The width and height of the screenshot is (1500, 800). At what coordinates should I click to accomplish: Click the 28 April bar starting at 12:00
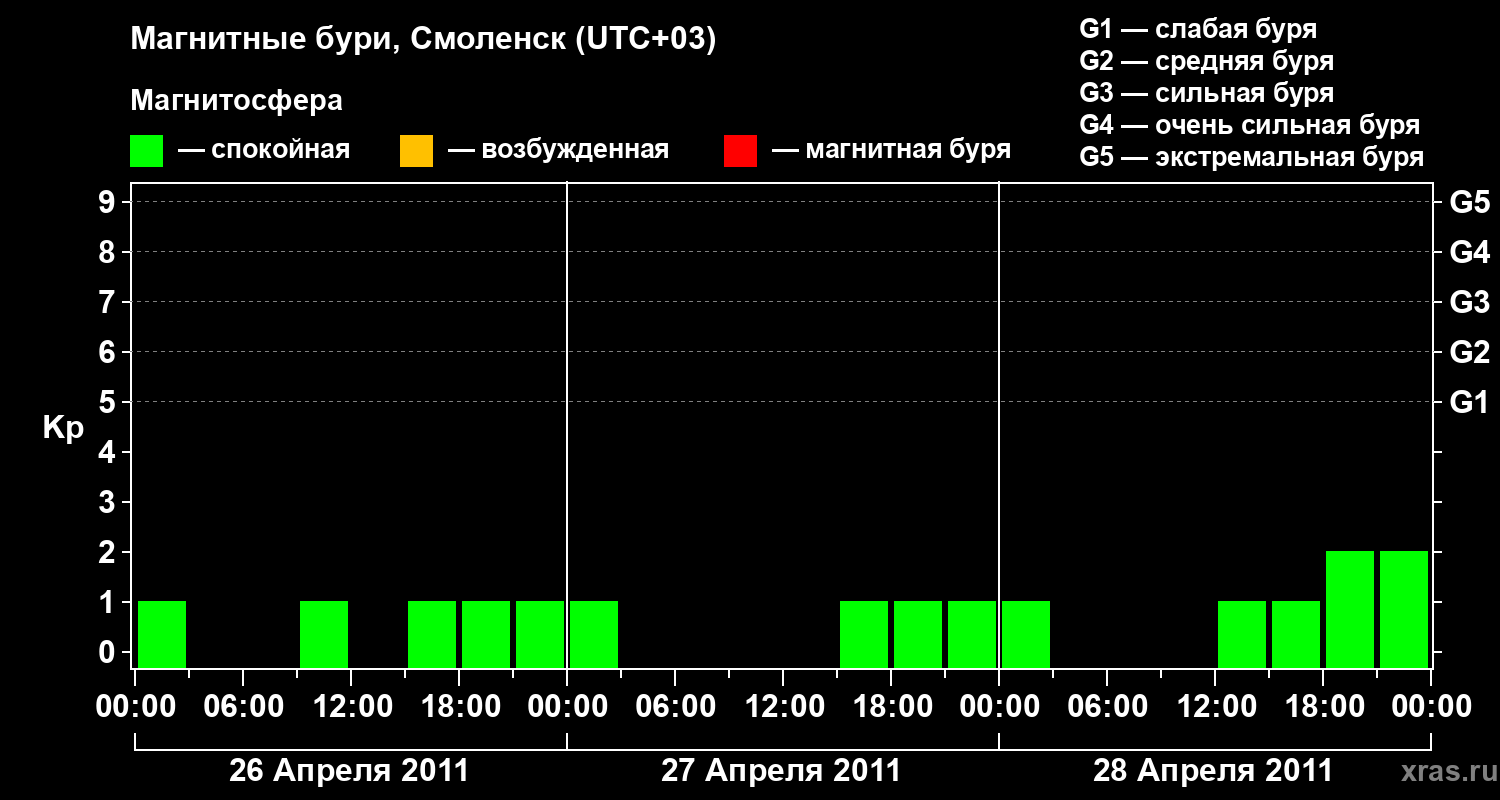coord(1242,634)
